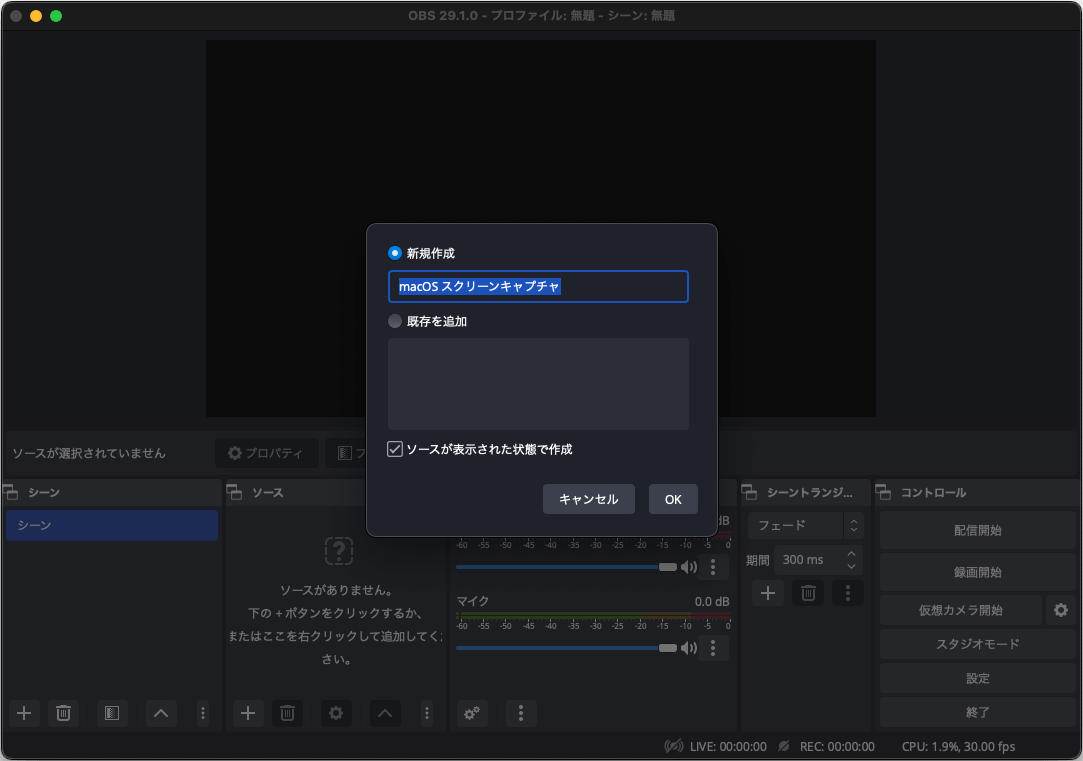Click the プロパティ button in source toolbar

(x=267, y=453)
